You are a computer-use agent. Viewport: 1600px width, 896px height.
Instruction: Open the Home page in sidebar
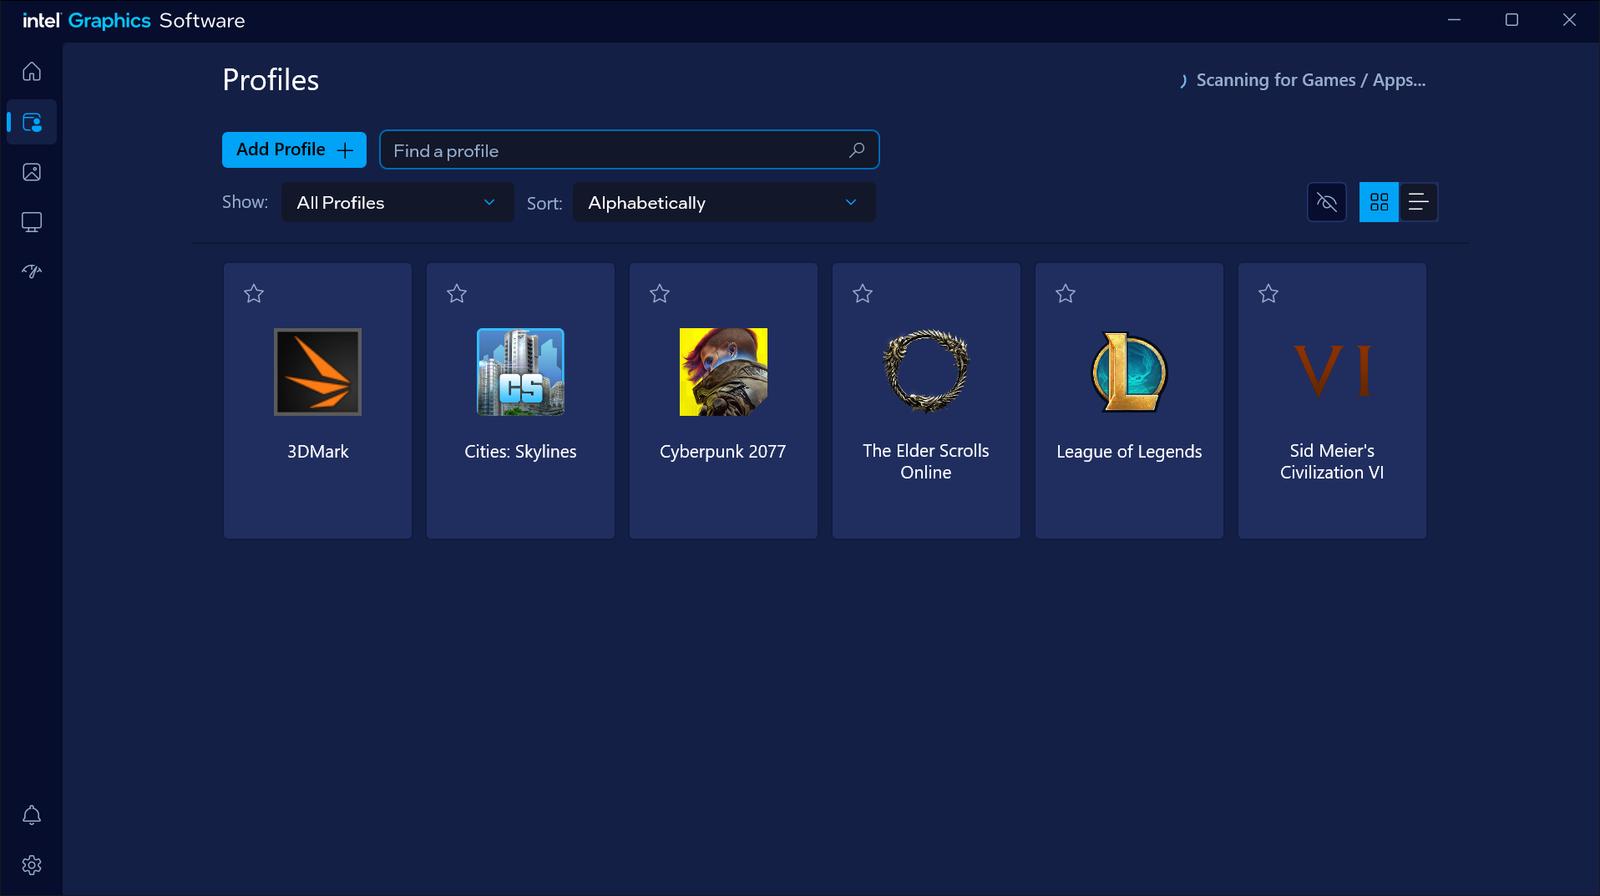coord(32,72)
